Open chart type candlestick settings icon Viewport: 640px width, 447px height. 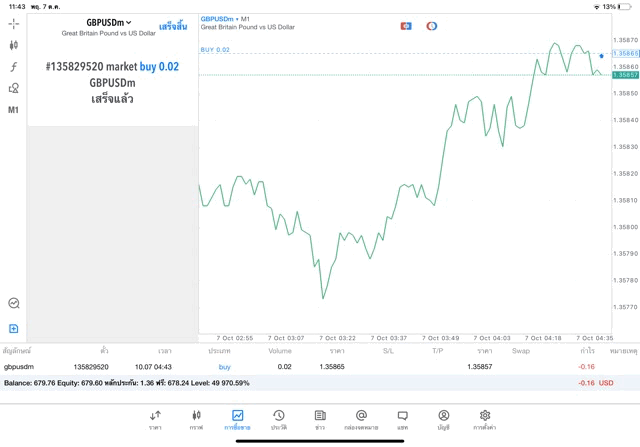[x=13, y=45]
